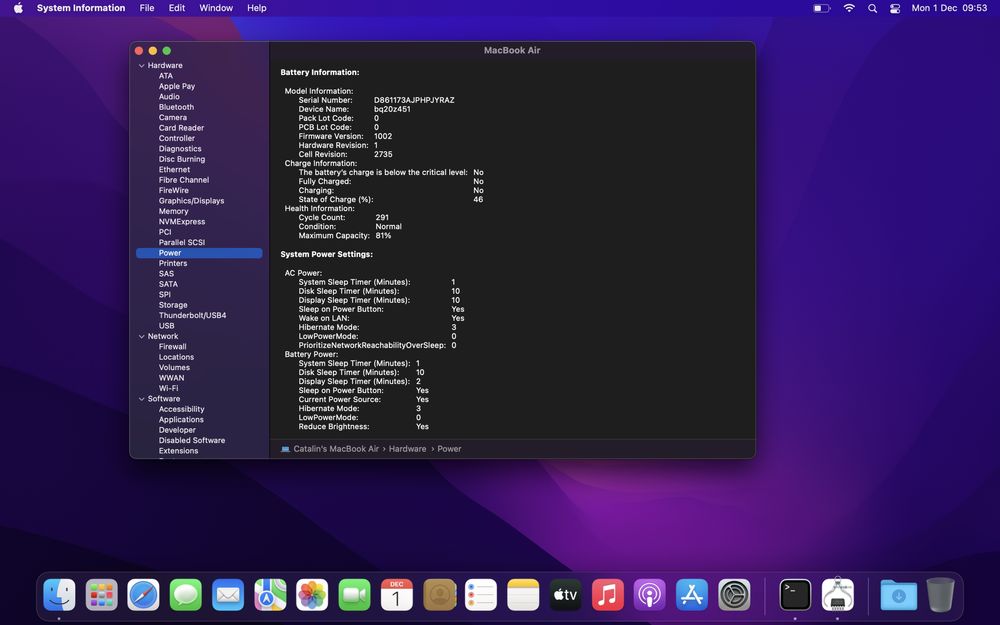The width and height of the screenshot is (1000, 625).
Task: Launch Apple TV from the Dock
Action: [566, 594]
